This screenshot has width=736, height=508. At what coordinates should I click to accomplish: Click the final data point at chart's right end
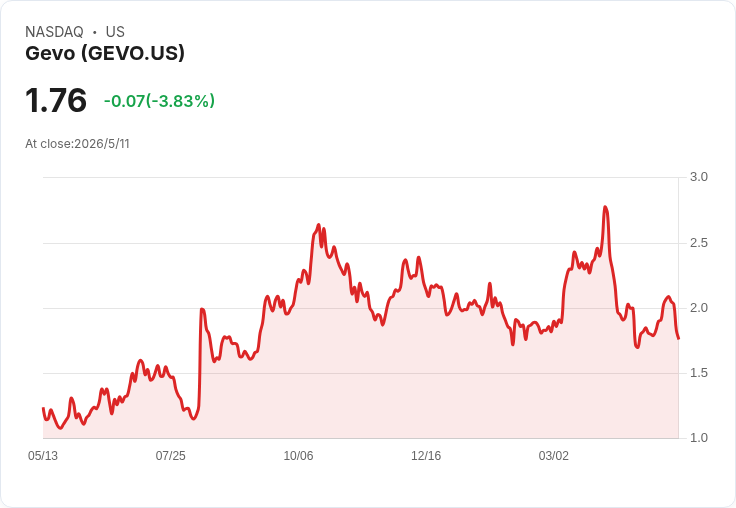click(x=678, y=339)
